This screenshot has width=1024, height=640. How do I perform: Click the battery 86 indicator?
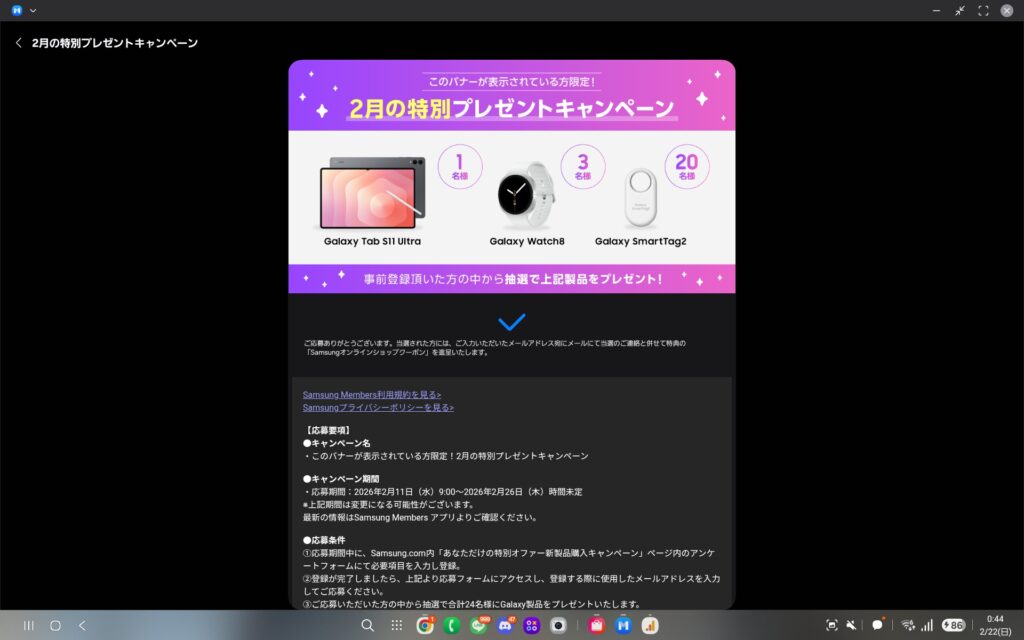point(953,625)
